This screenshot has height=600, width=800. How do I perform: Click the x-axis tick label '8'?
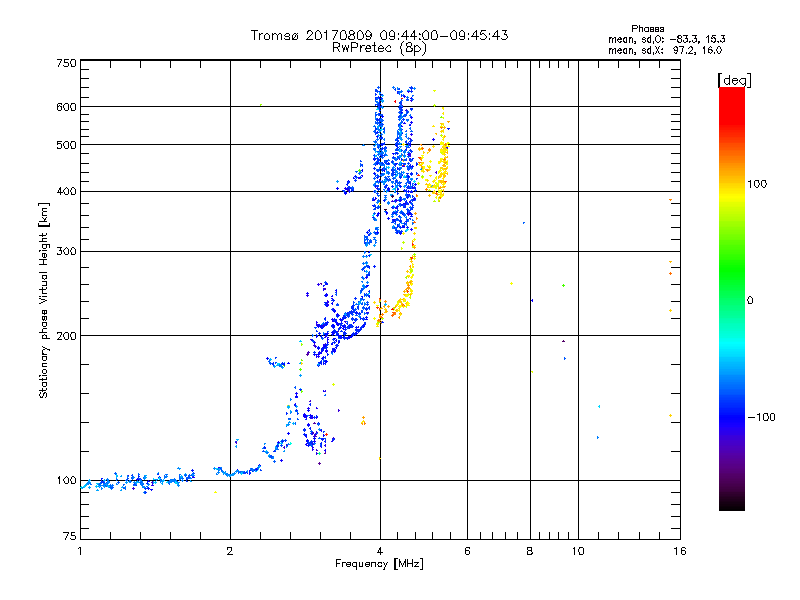point(530,551)
